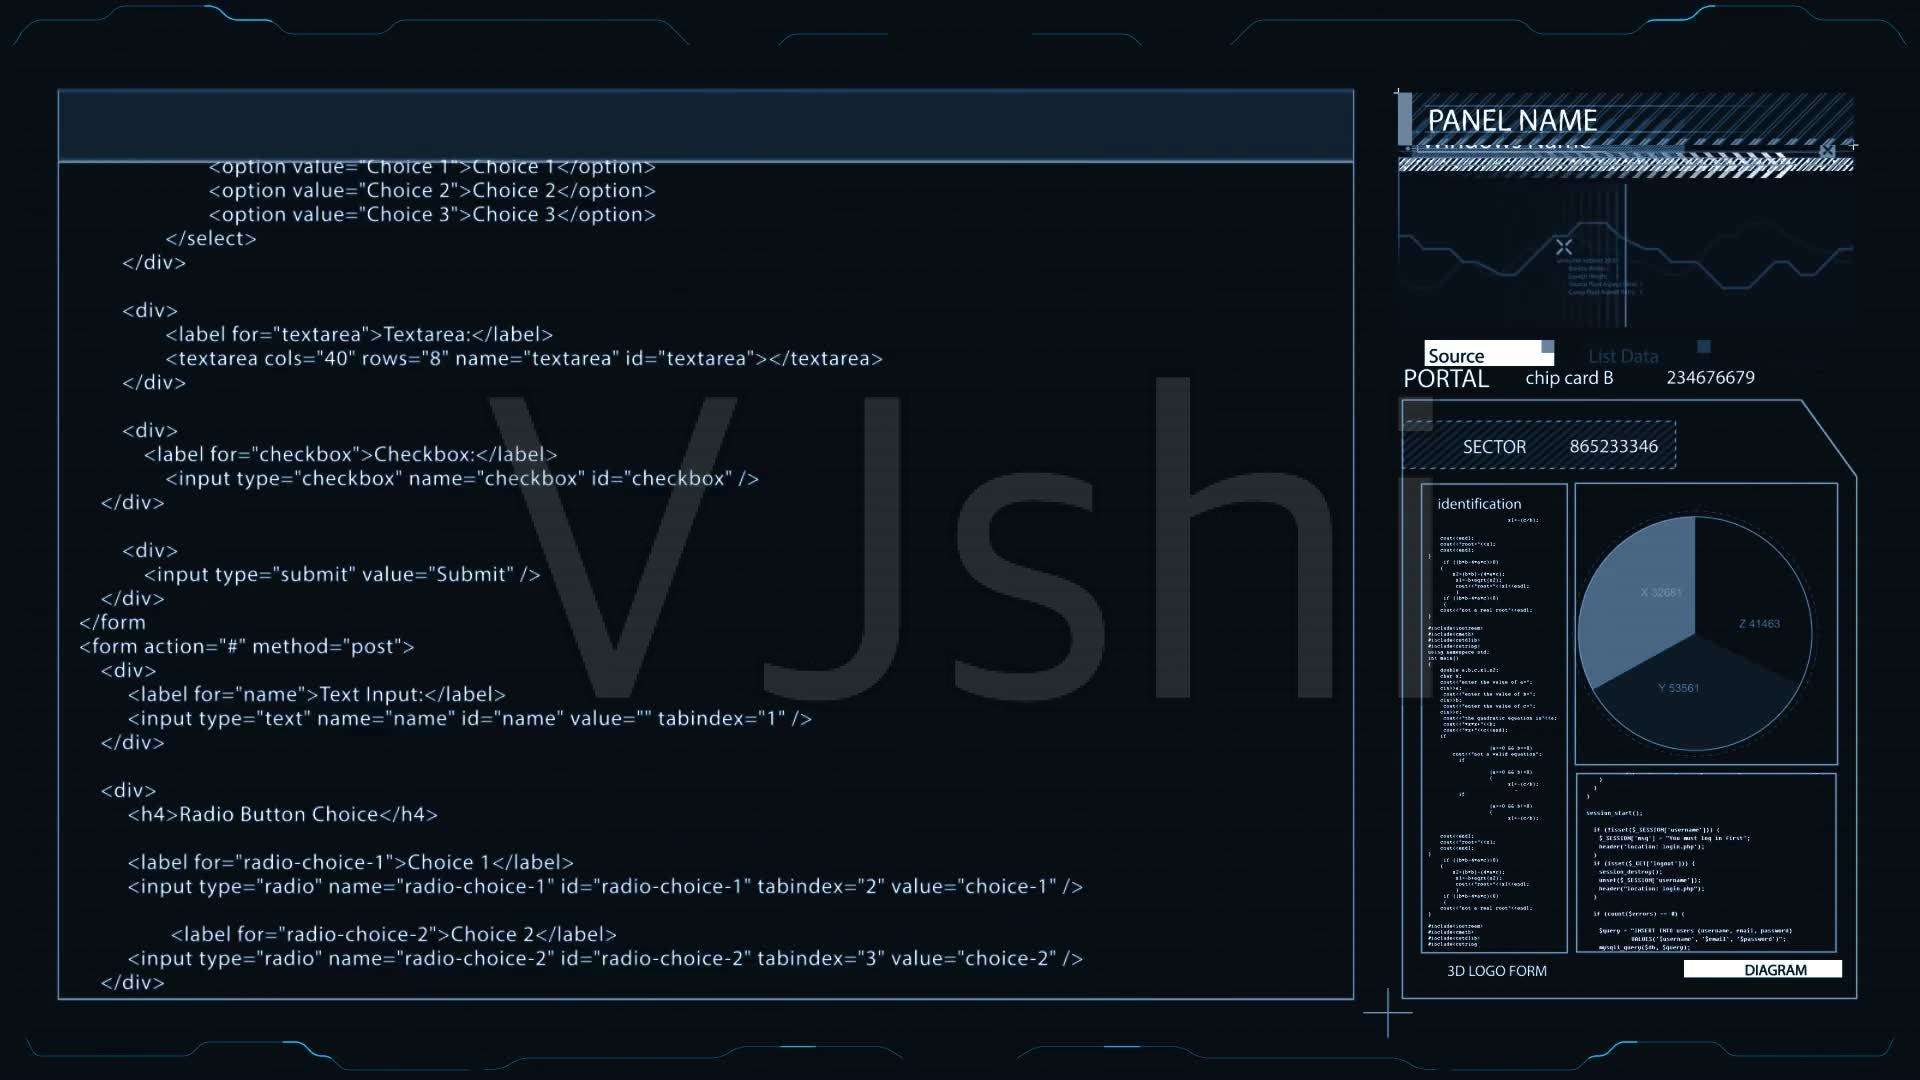The image size is (1920, 1080).
Task: Click the PORTAL navigation icon
Action: tap(1447, 378)
